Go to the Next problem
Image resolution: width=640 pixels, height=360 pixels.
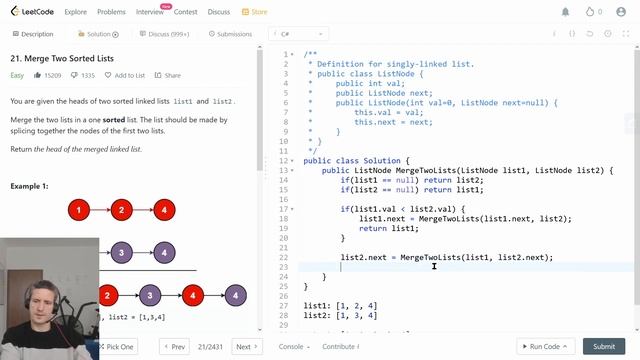pyautogui.click(x=247, y=347)
